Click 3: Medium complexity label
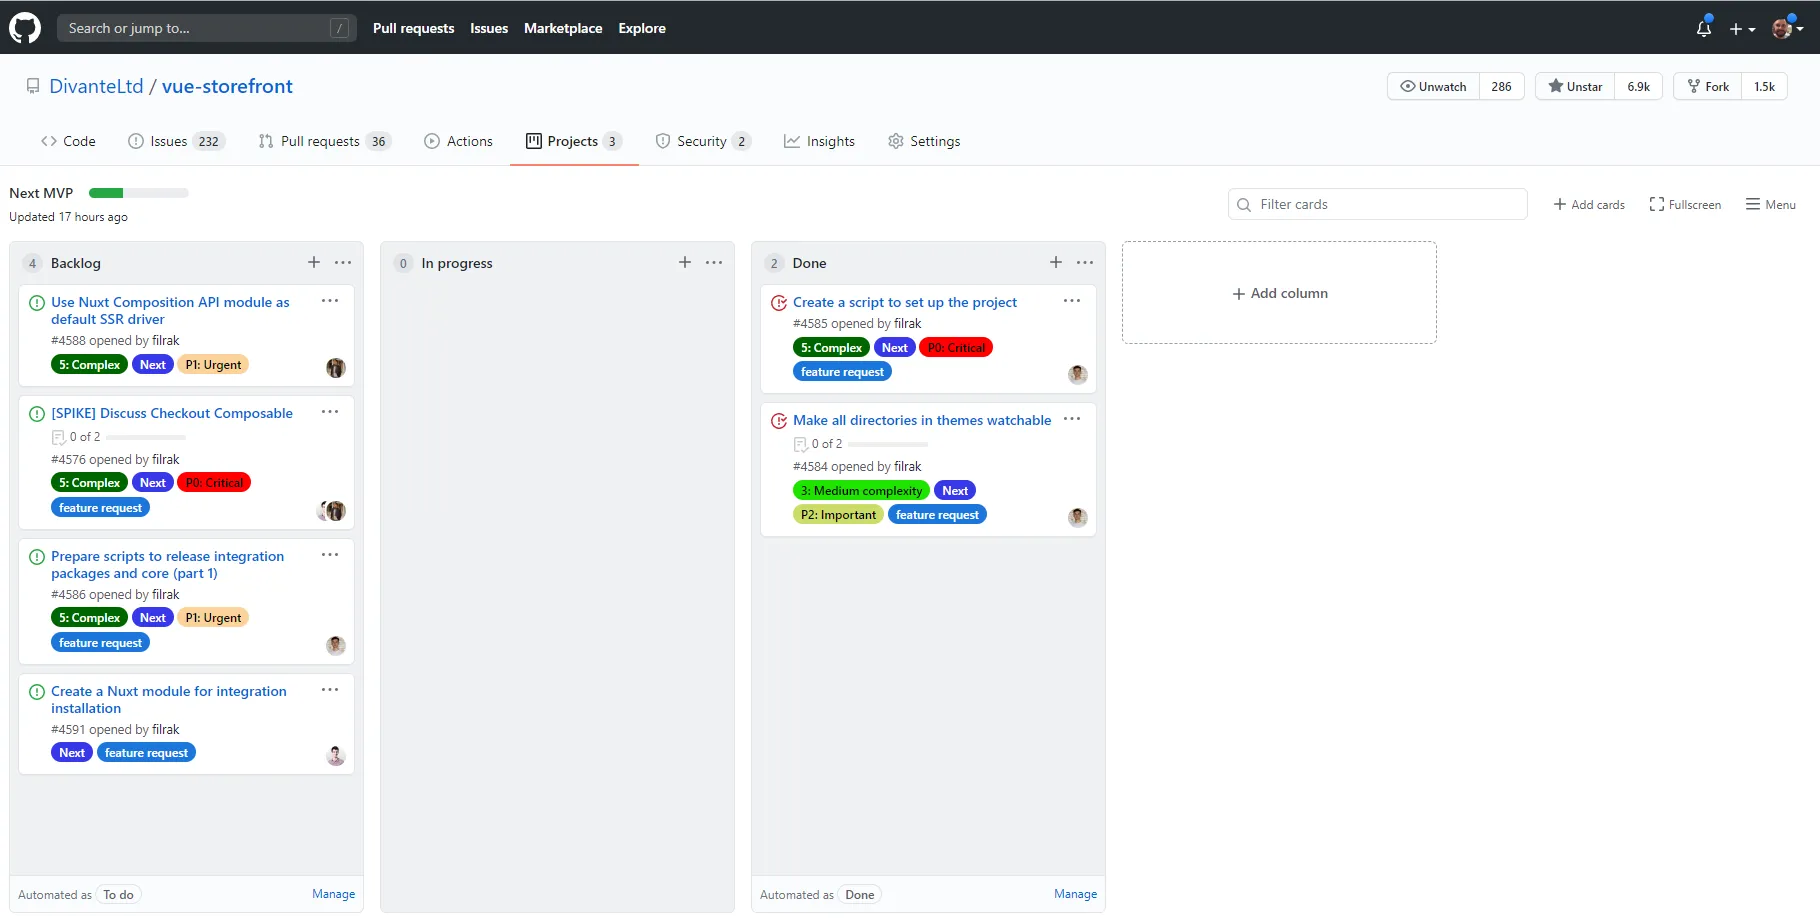The height and width of the screenshot is (918, 1820). tap(861, 490)
